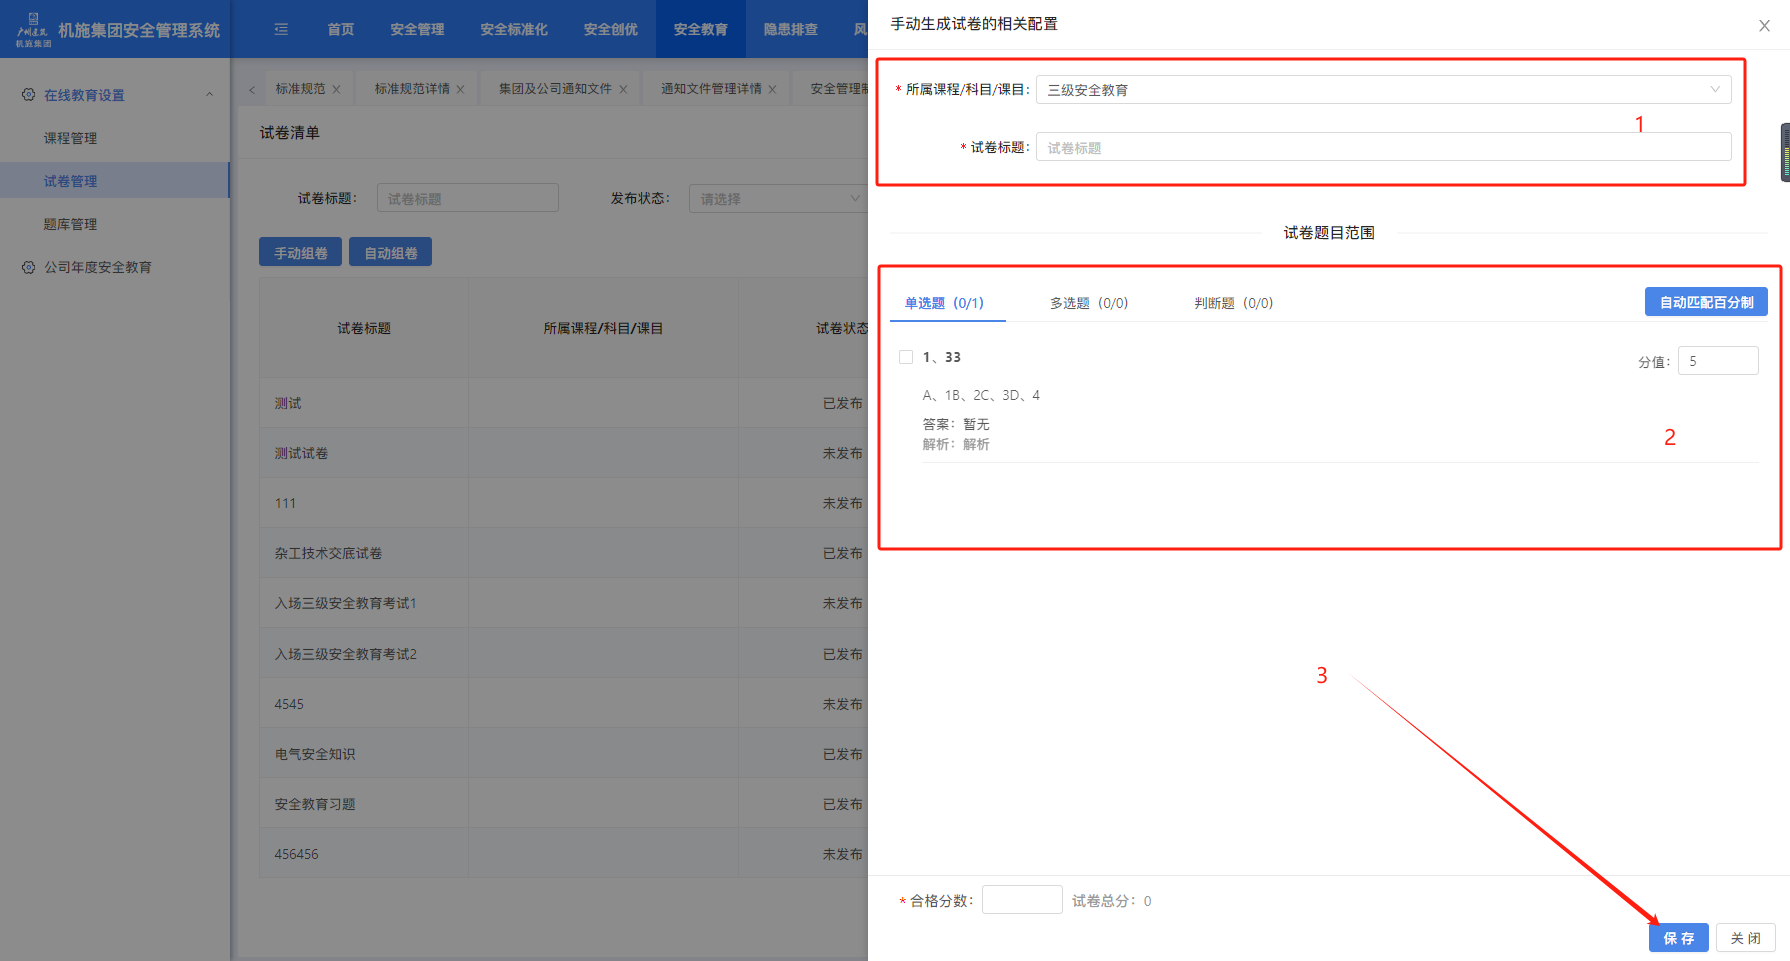Close the 标准规范详情 tab

pos(460,90)
